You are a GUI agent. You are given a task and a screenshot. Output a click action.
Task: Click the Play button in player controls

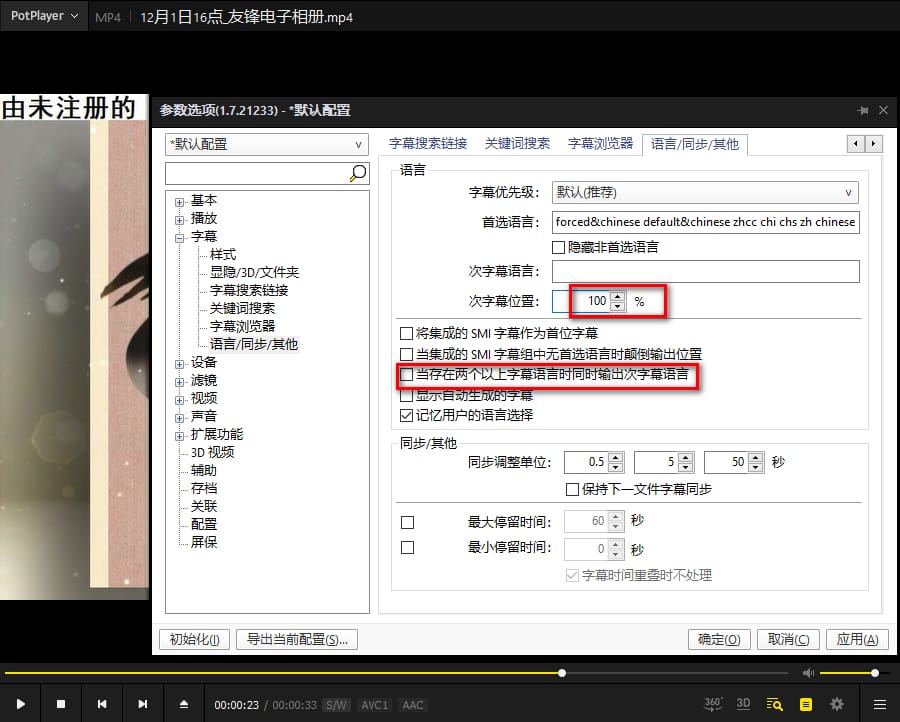(20, 704)
